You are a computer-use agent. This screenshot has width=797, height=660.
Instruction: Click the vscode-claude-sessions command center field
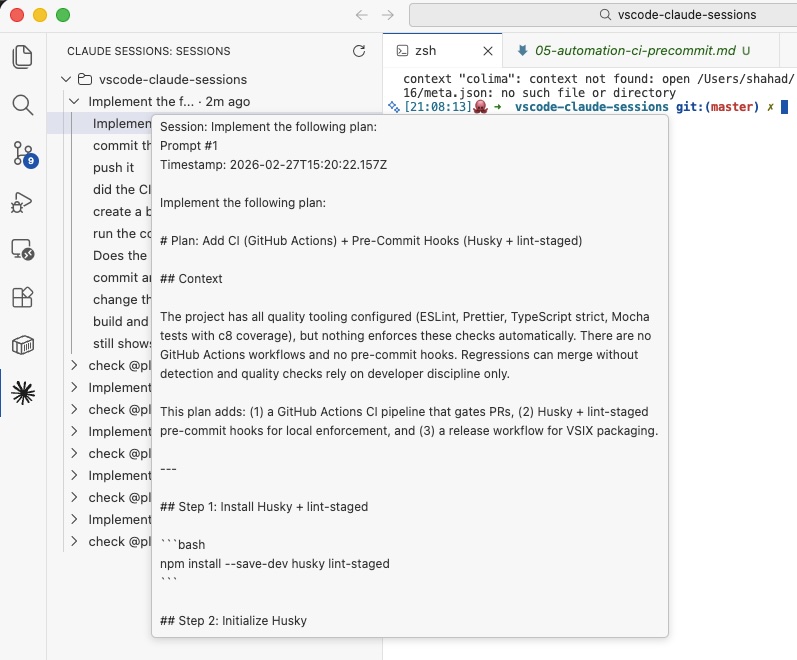pyautogui.click(x=603, y=15)
